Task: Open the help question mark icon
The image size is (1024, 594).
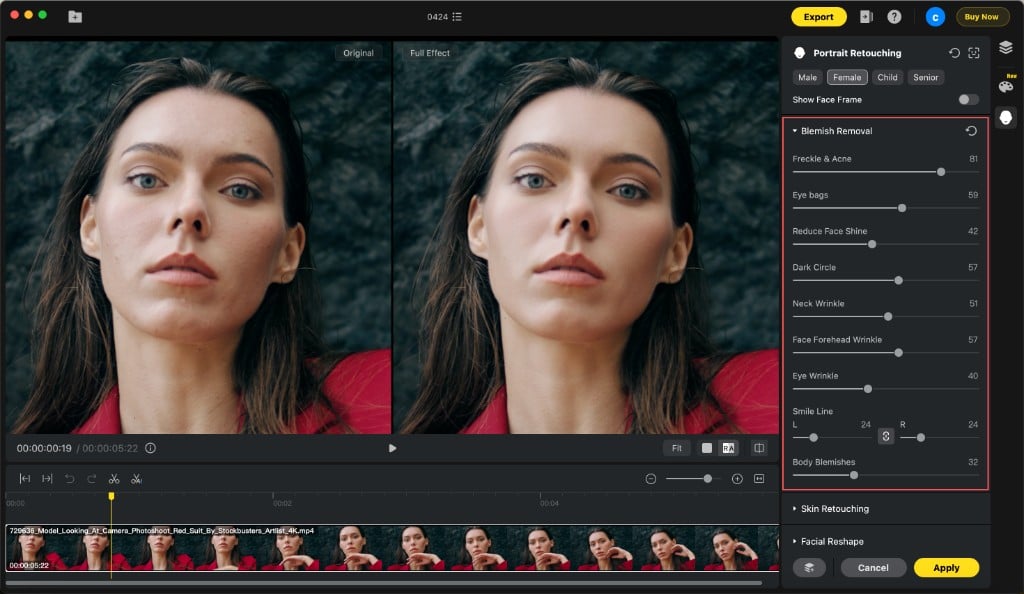Action: tap(895, 16)
